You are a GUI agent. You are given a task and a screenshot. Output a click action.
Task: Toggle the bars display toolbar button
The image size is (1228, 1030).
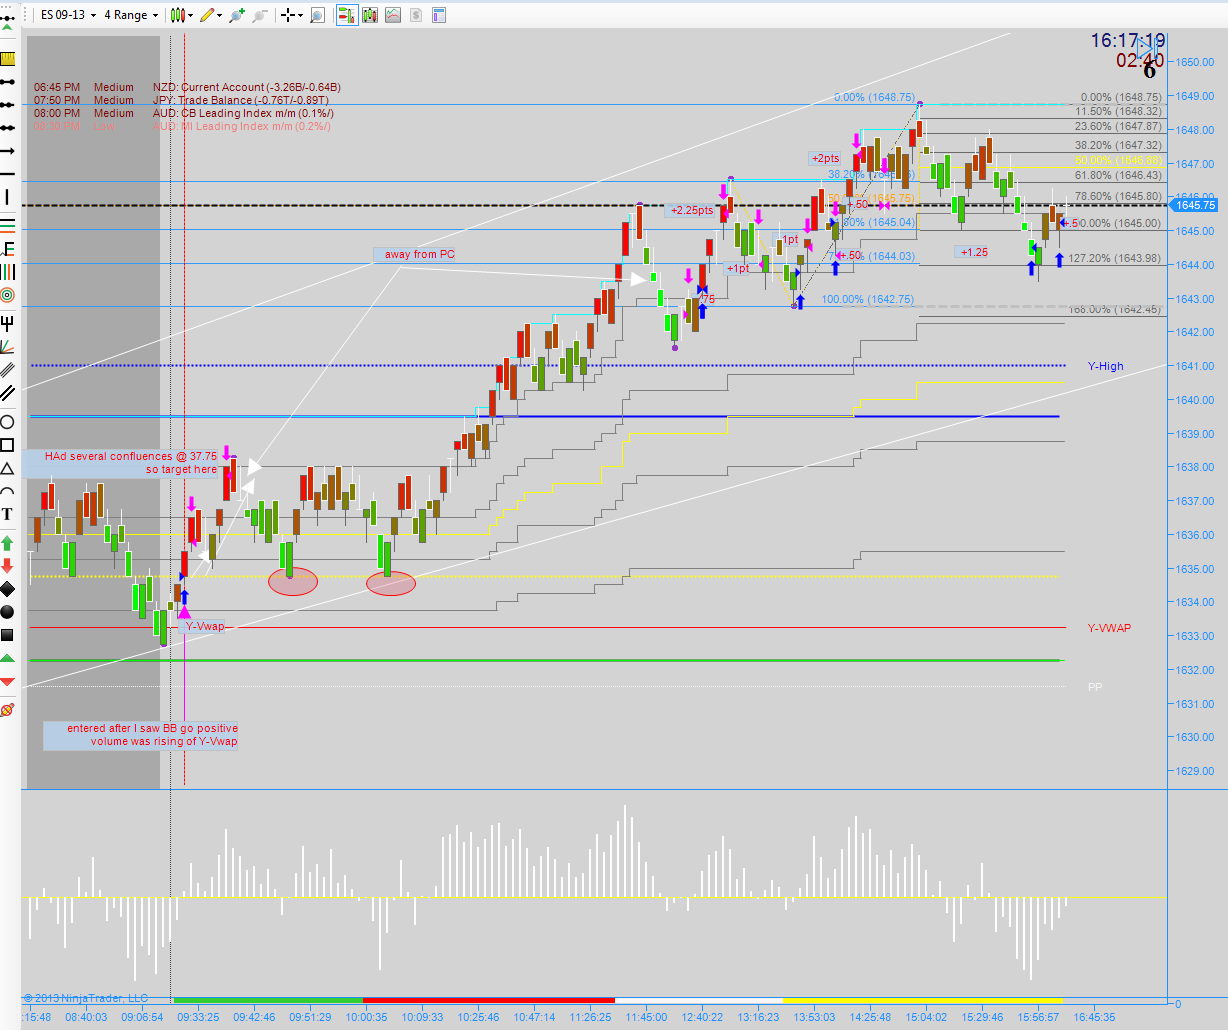coord(370,15)
